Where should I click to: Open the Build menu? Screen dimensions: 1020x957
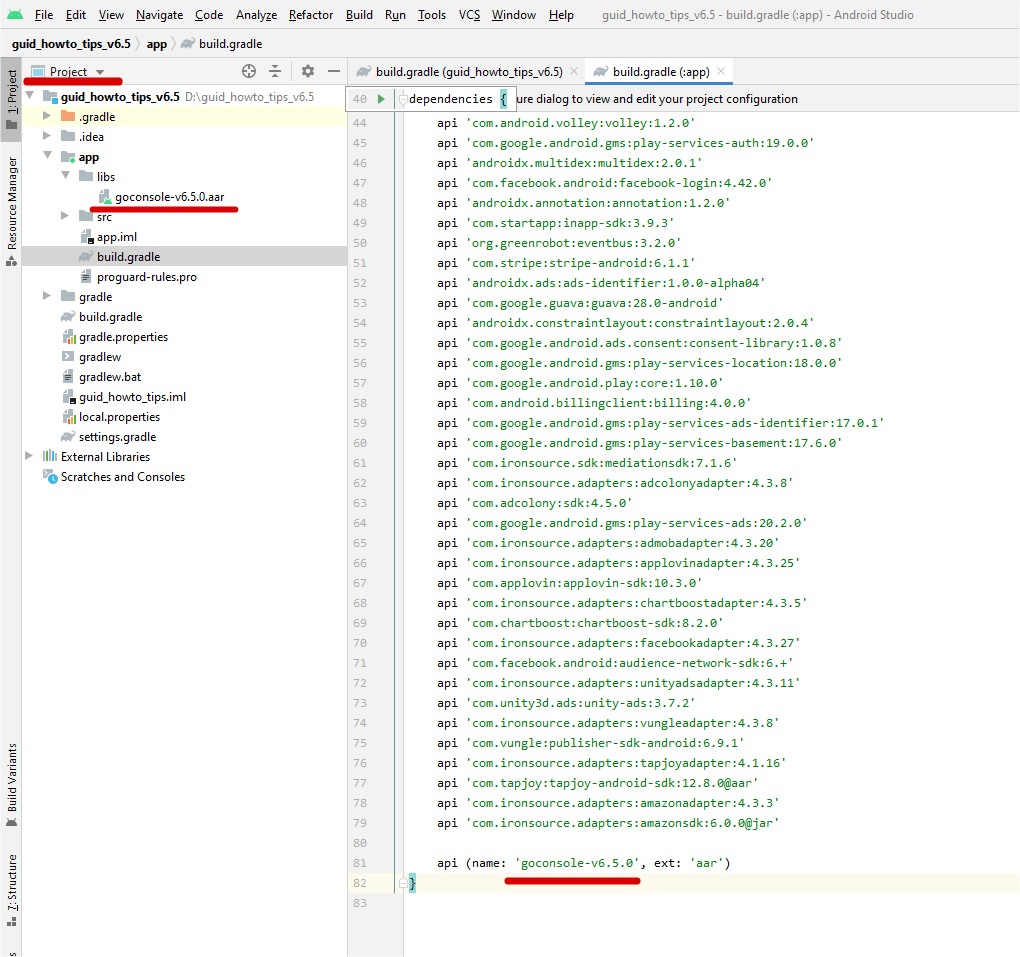pos(359,14)
